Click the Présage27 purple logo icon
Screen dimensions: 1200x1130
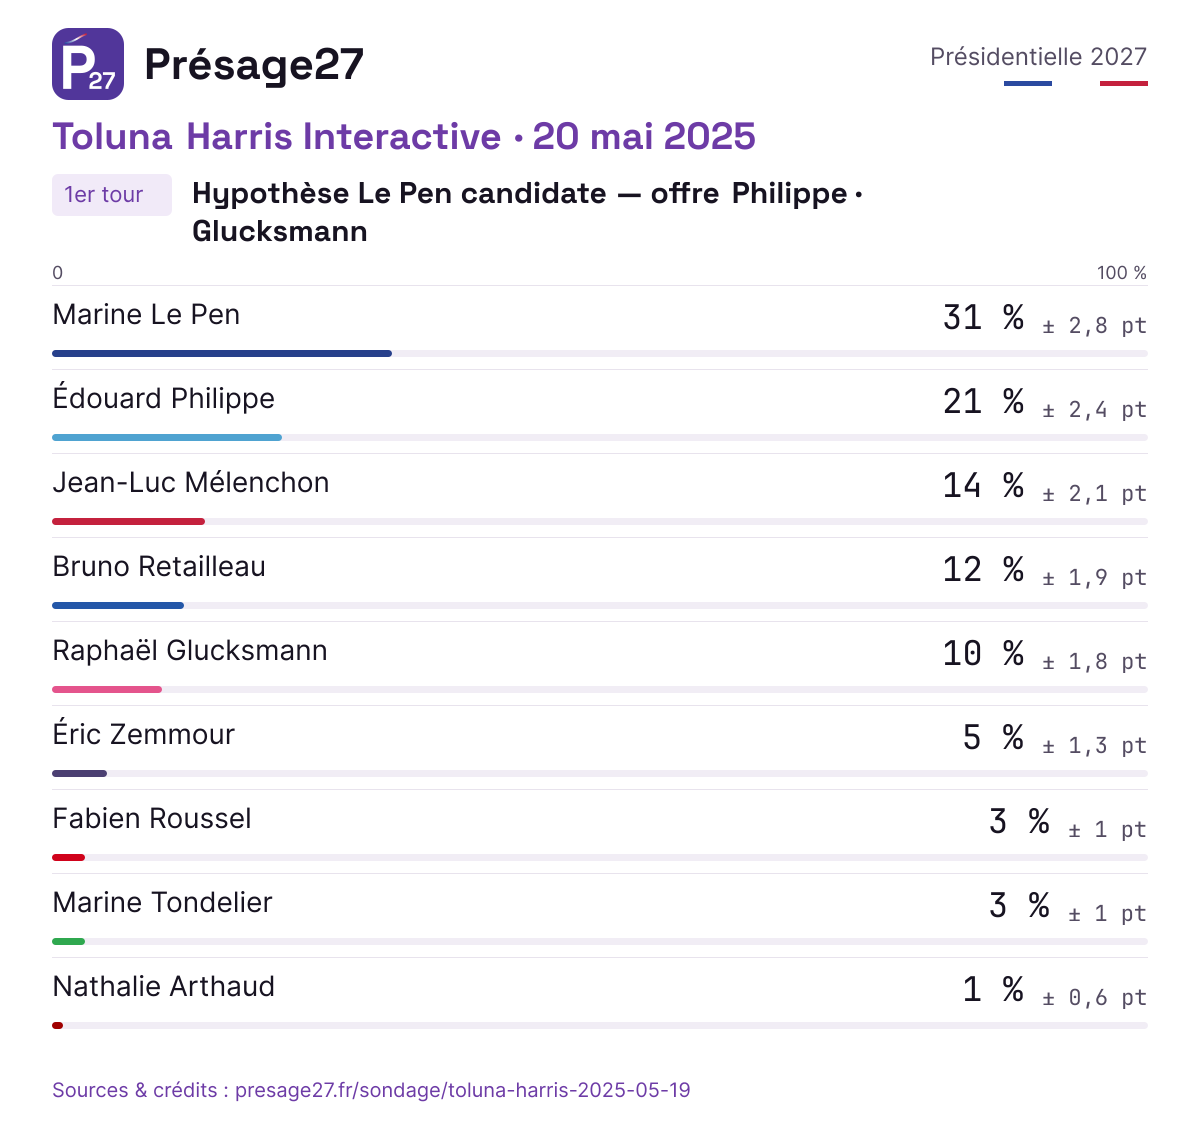click(x=88, y=64)
